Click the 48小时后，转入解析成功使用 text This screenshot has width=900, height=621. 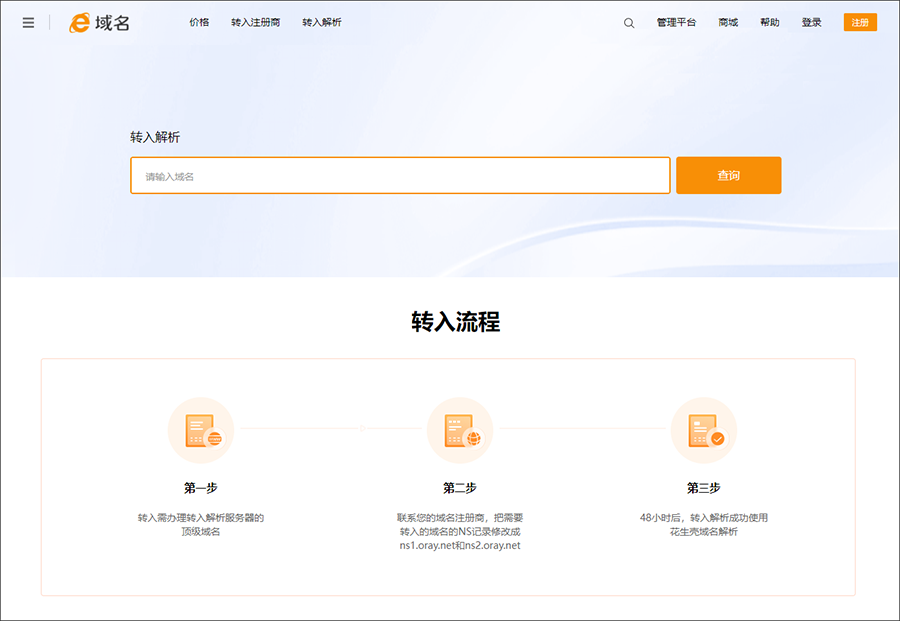coord(704,518)
